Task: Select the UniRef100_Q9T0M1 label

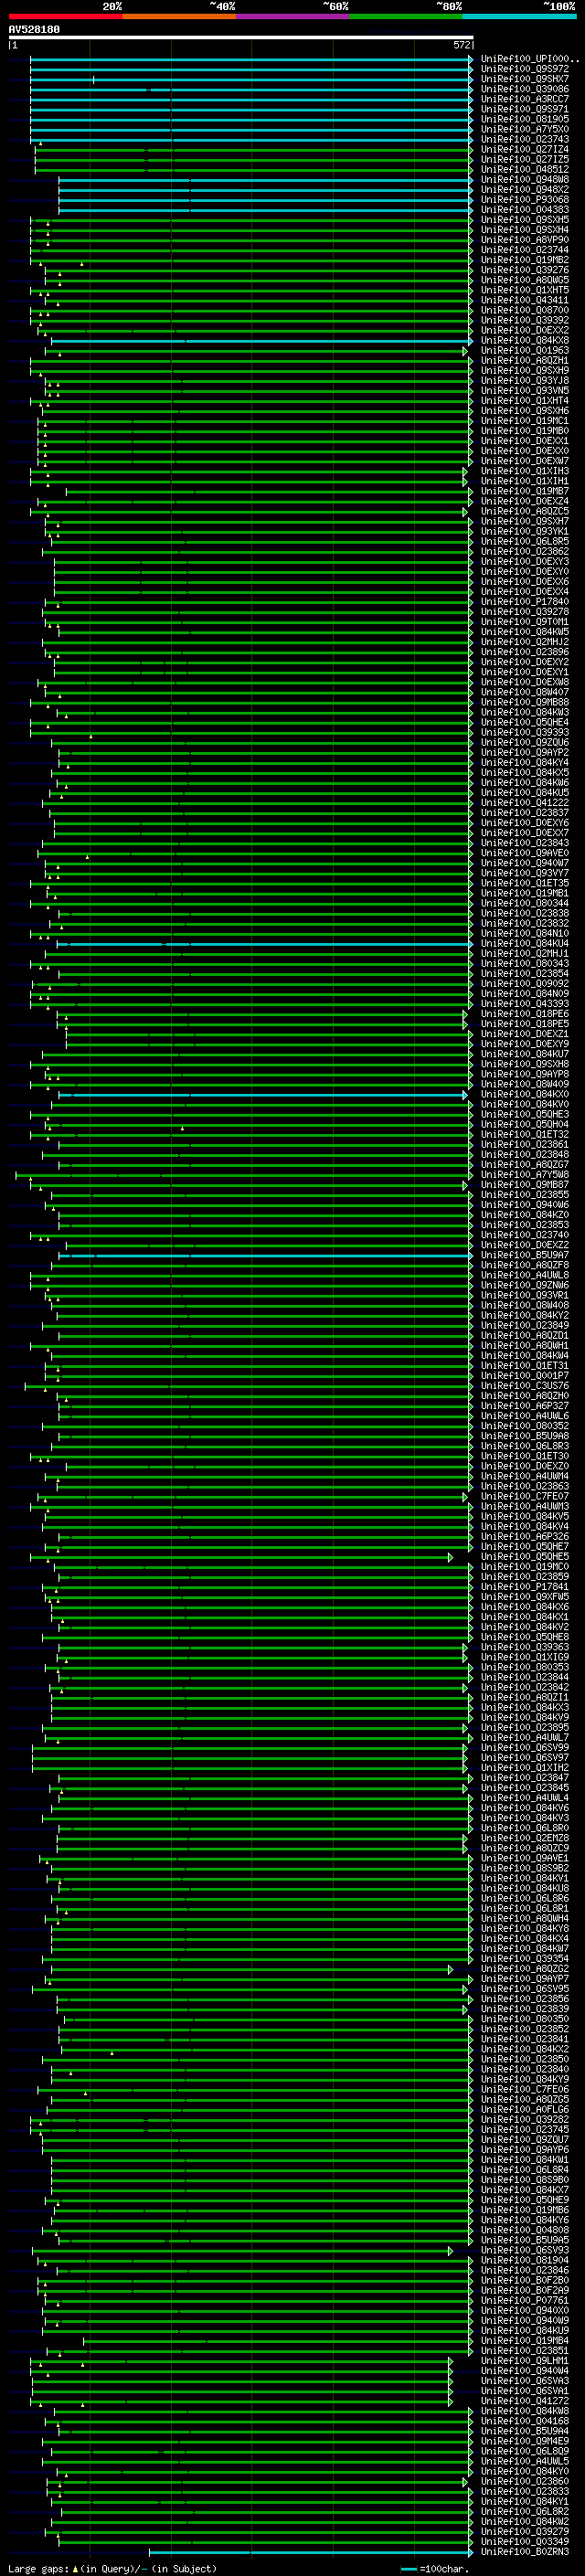Action: tap(525, 621)
